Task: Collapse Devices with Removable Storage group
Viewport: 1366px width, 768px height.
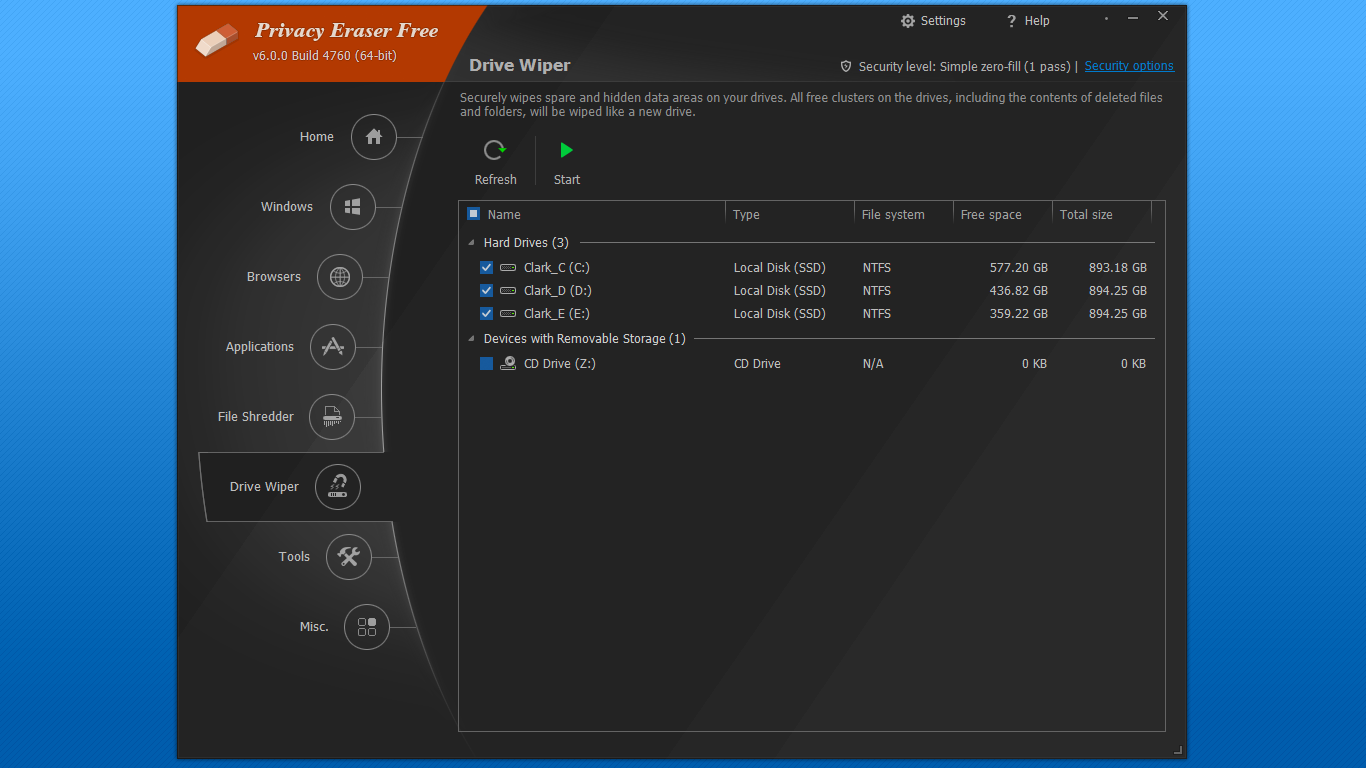Action: (471, 338)
